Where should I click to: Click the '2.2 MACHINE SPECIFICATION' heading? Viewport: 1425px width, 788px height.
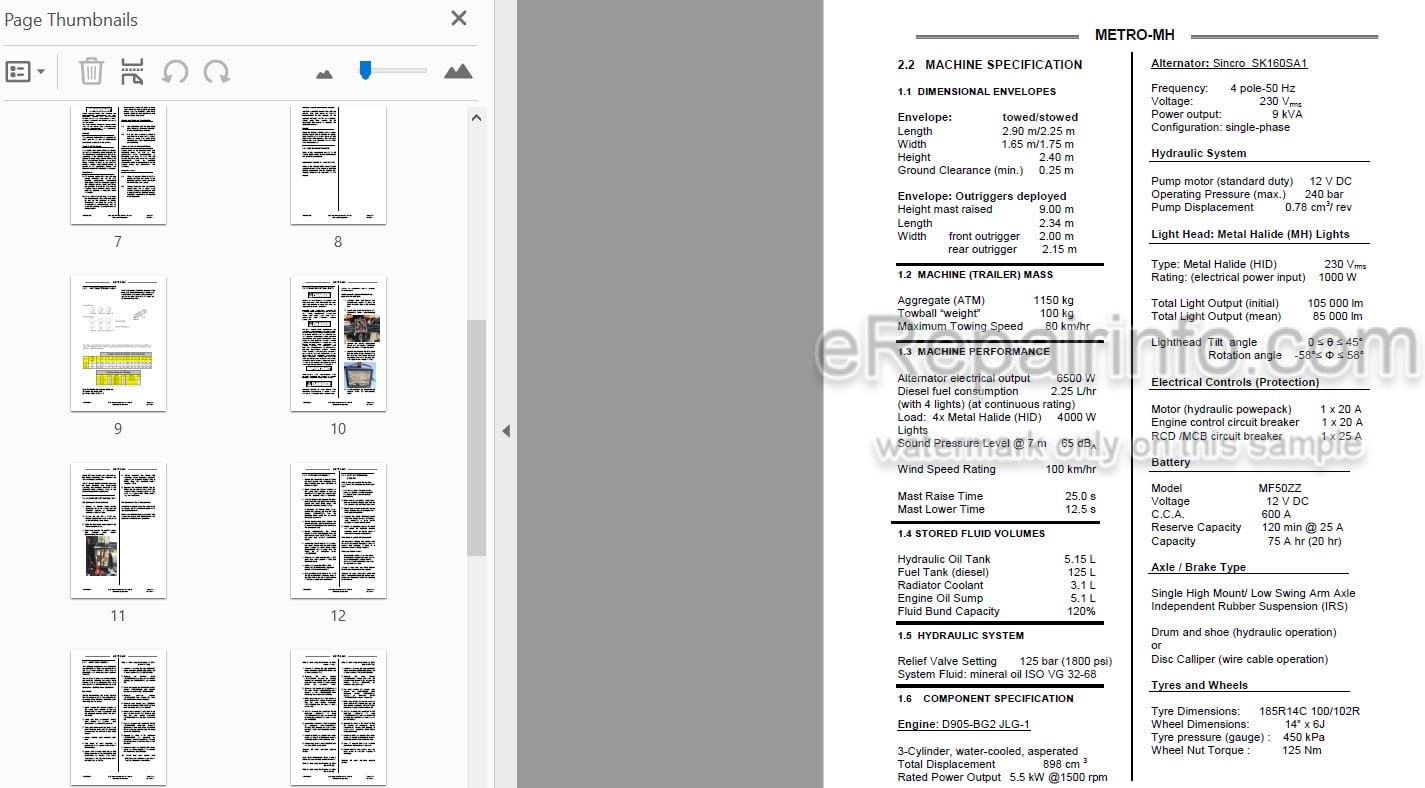(989, 65)
